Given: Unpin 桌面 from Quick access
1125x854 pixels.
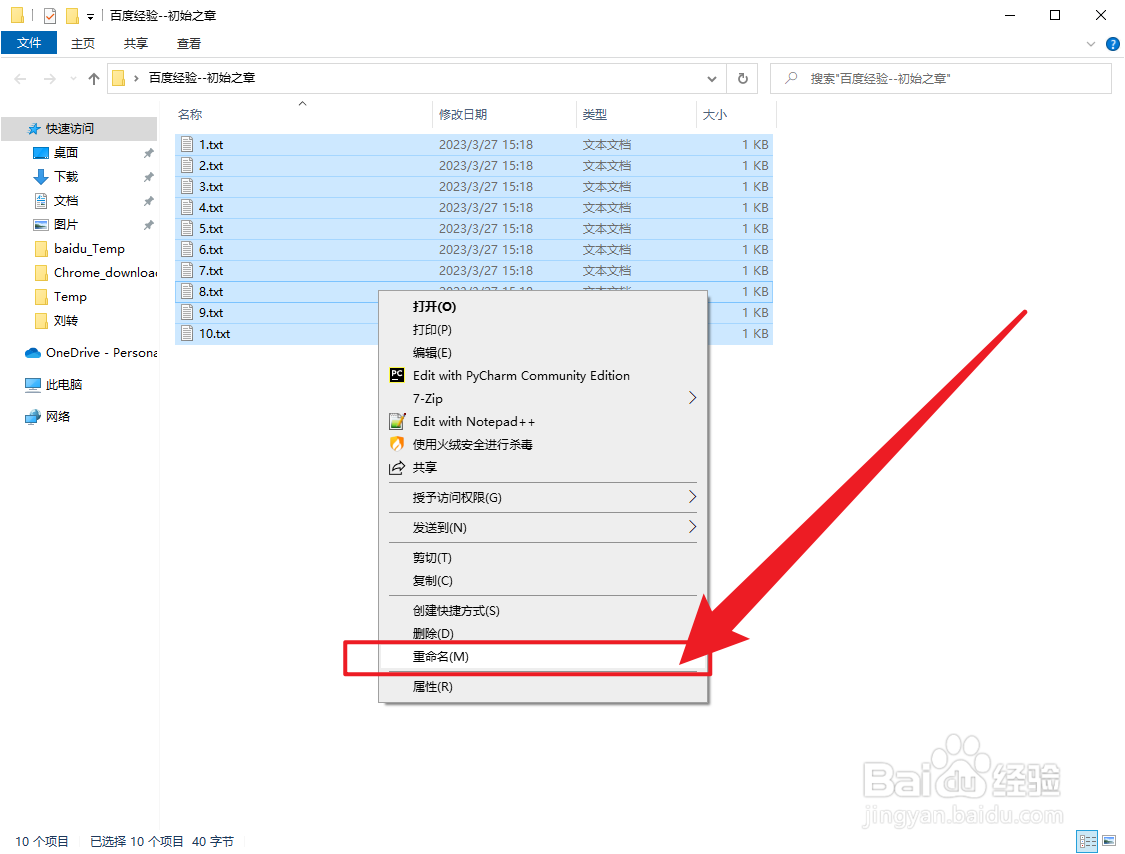Looking at the screenshot, I should [148, 152].
